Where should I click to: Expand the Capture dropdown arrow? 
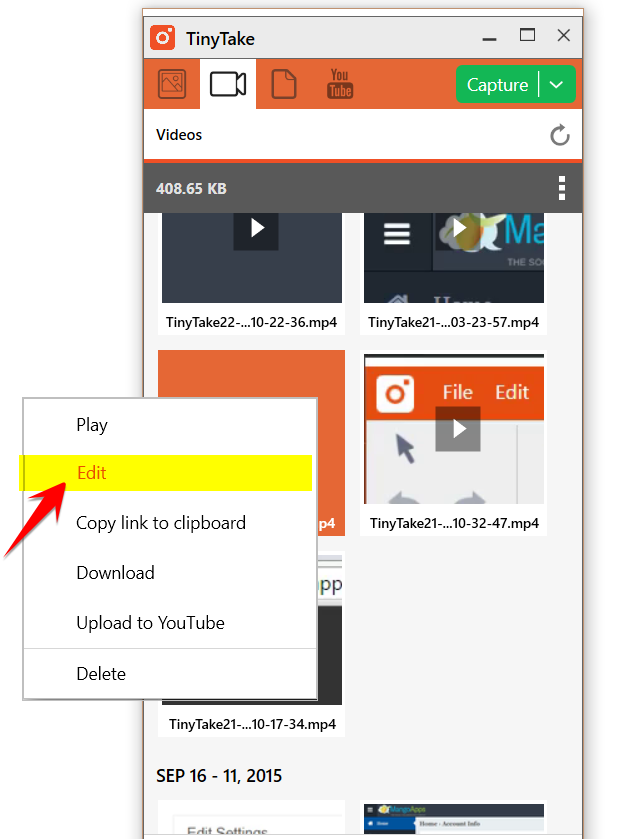click(x=557, y=85)
